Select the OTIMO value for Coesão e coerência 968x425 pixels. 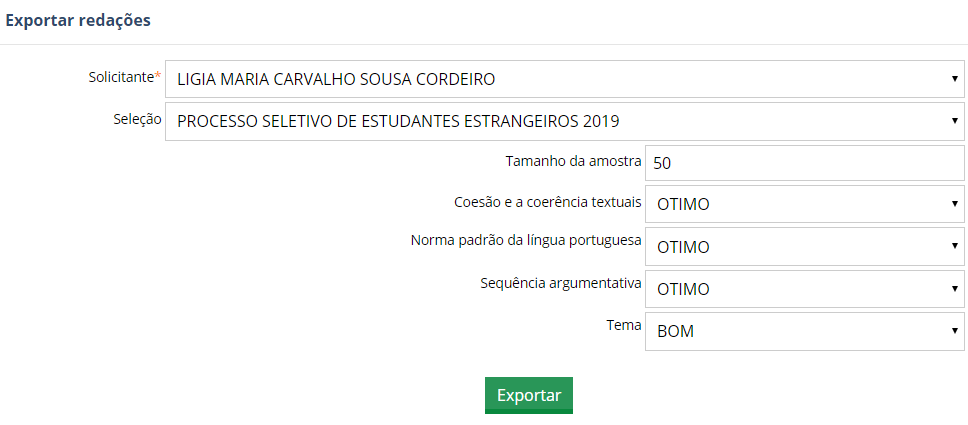pos(683,204)
